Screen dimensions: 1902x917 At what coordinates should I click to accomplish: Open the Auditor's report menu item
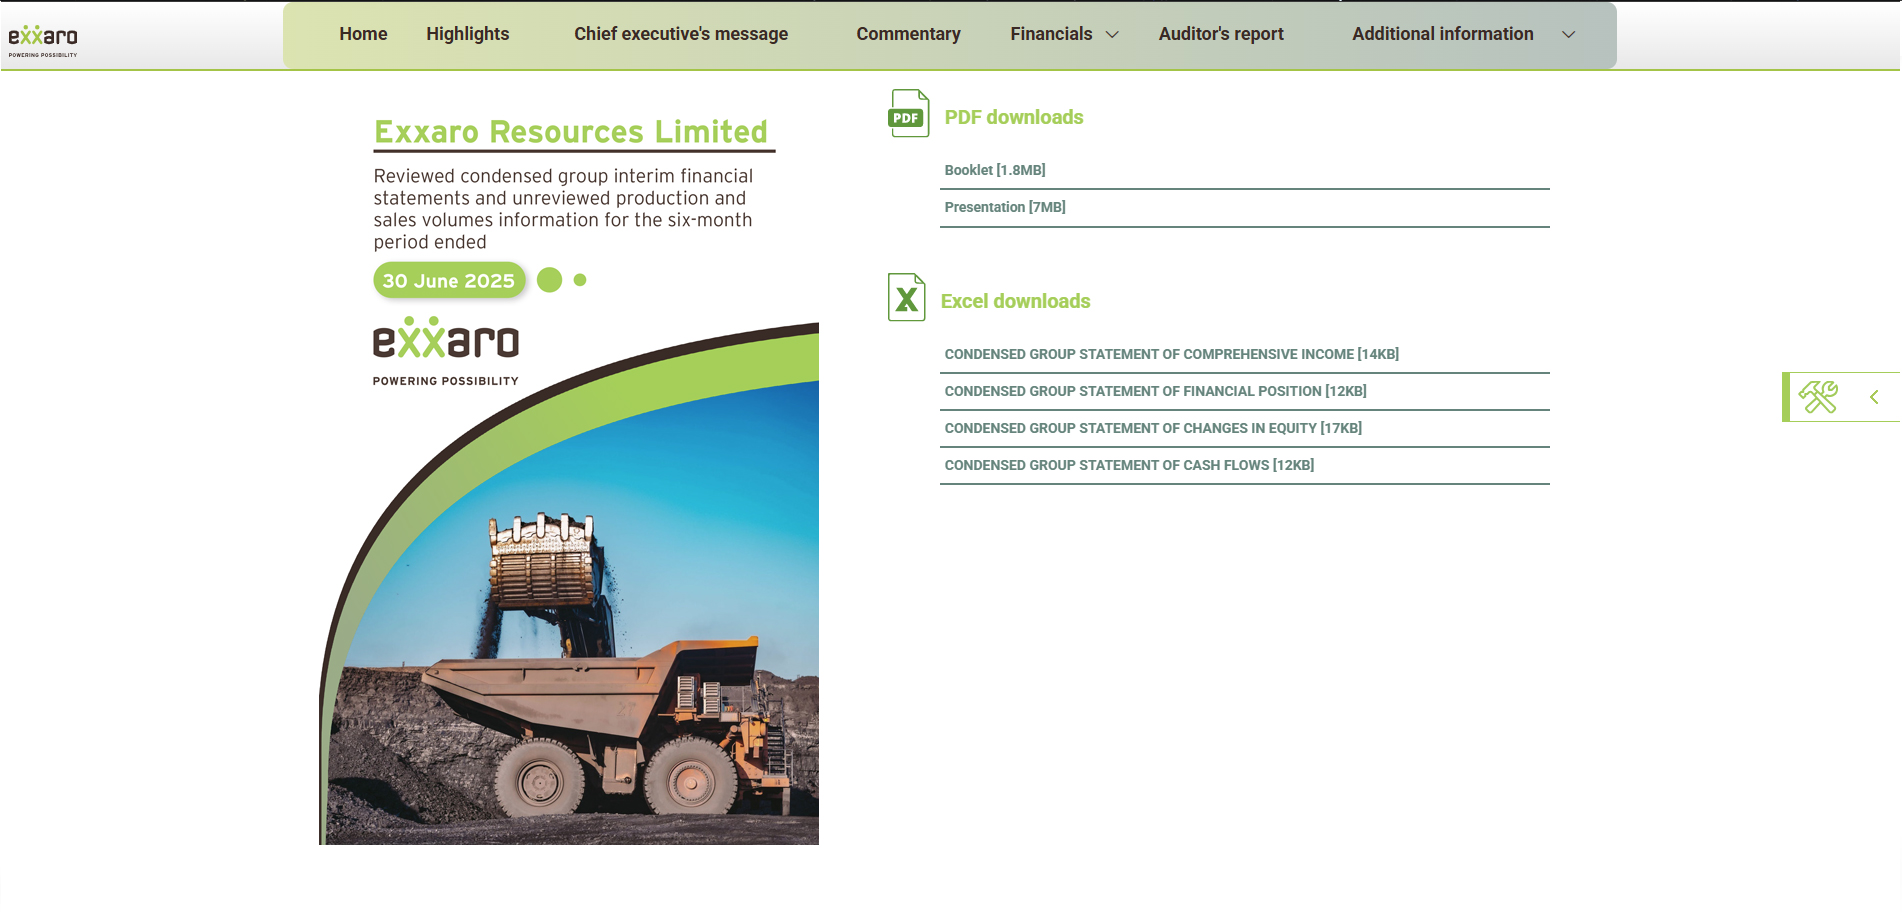1221,34
